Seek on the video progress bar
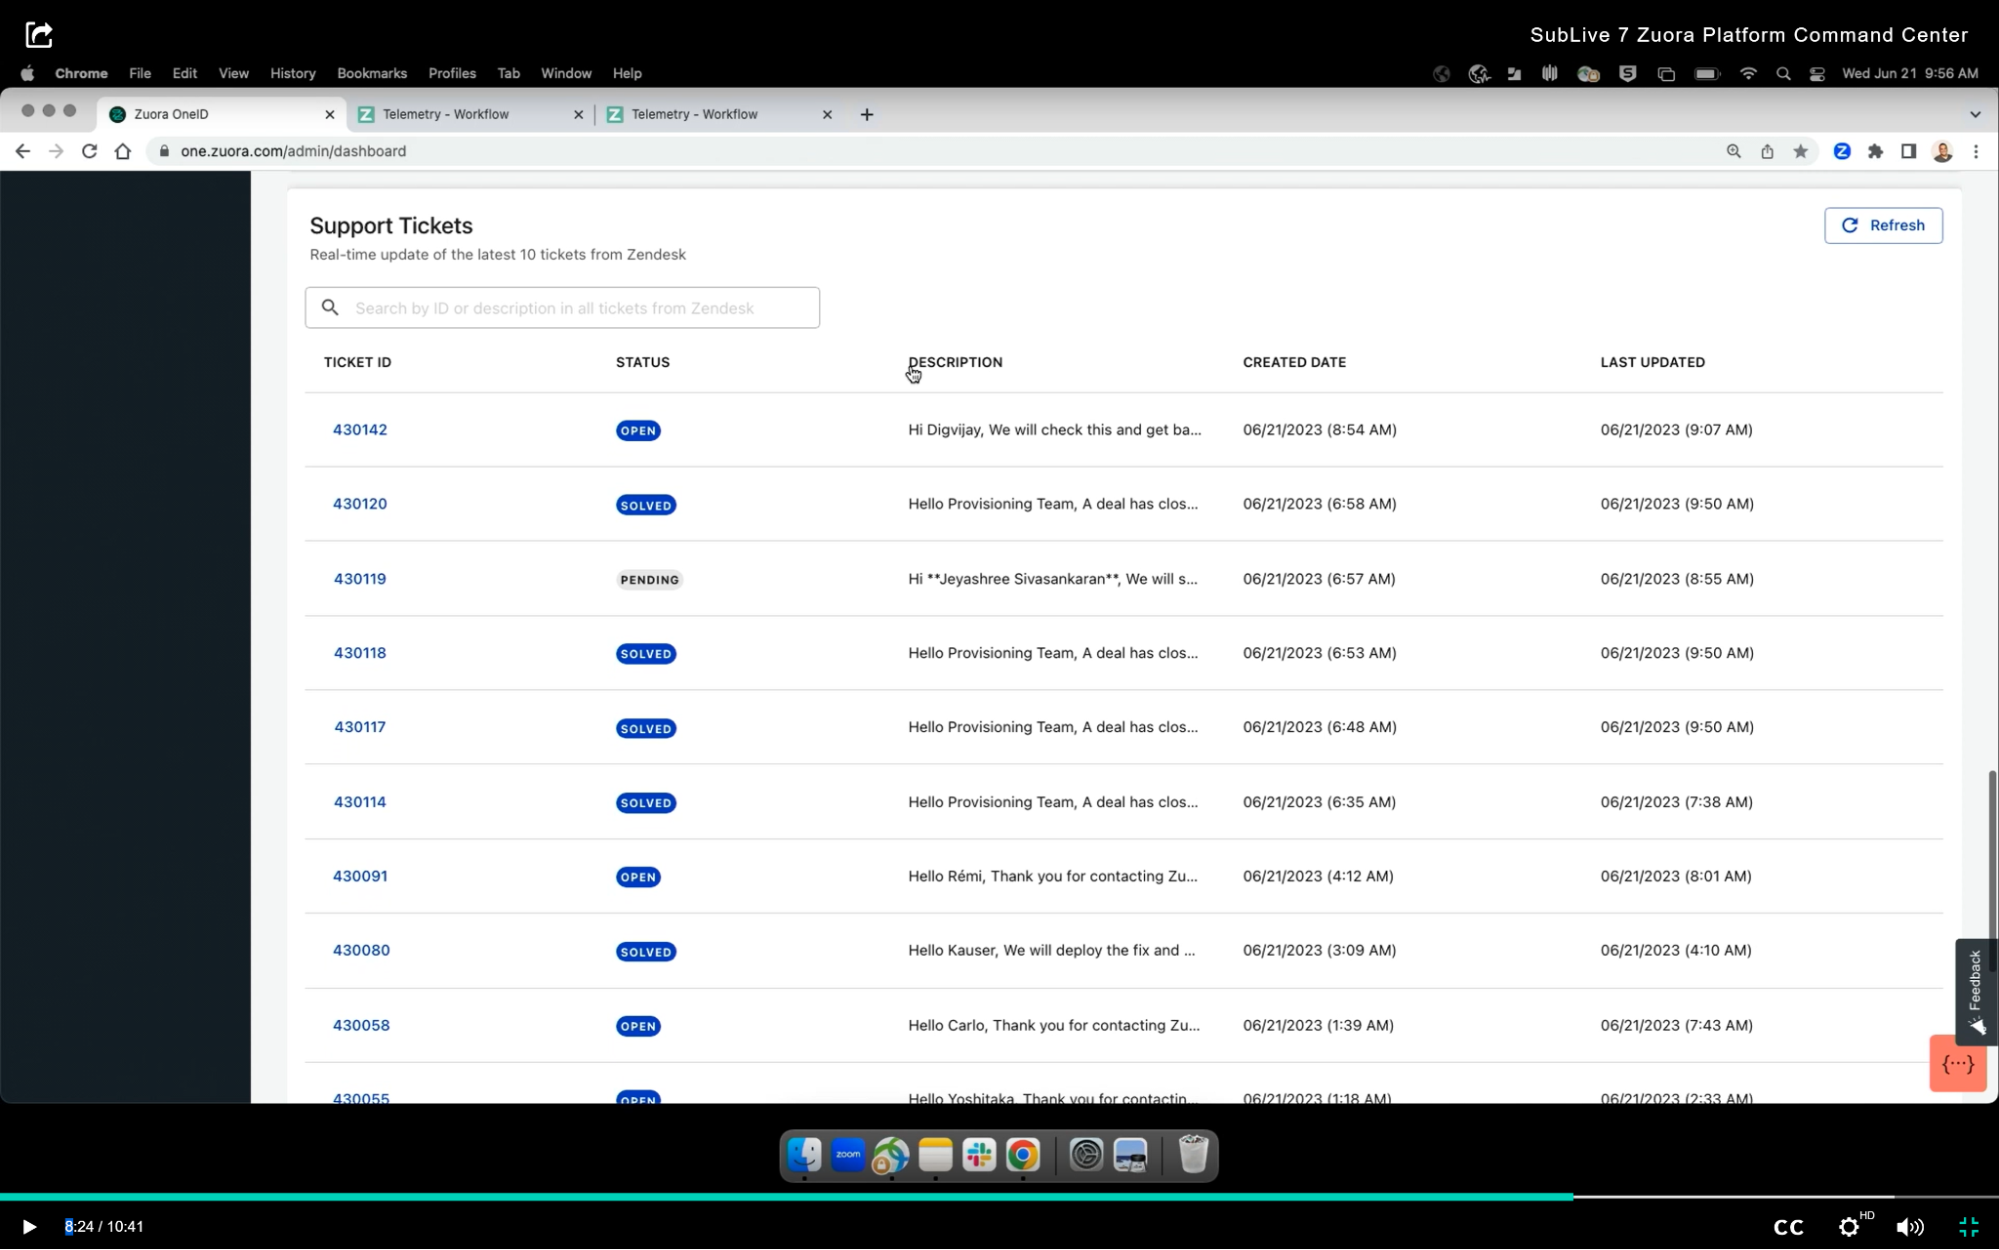The width and height of the screenshot is (1999, 1250). (1000, 1196)
